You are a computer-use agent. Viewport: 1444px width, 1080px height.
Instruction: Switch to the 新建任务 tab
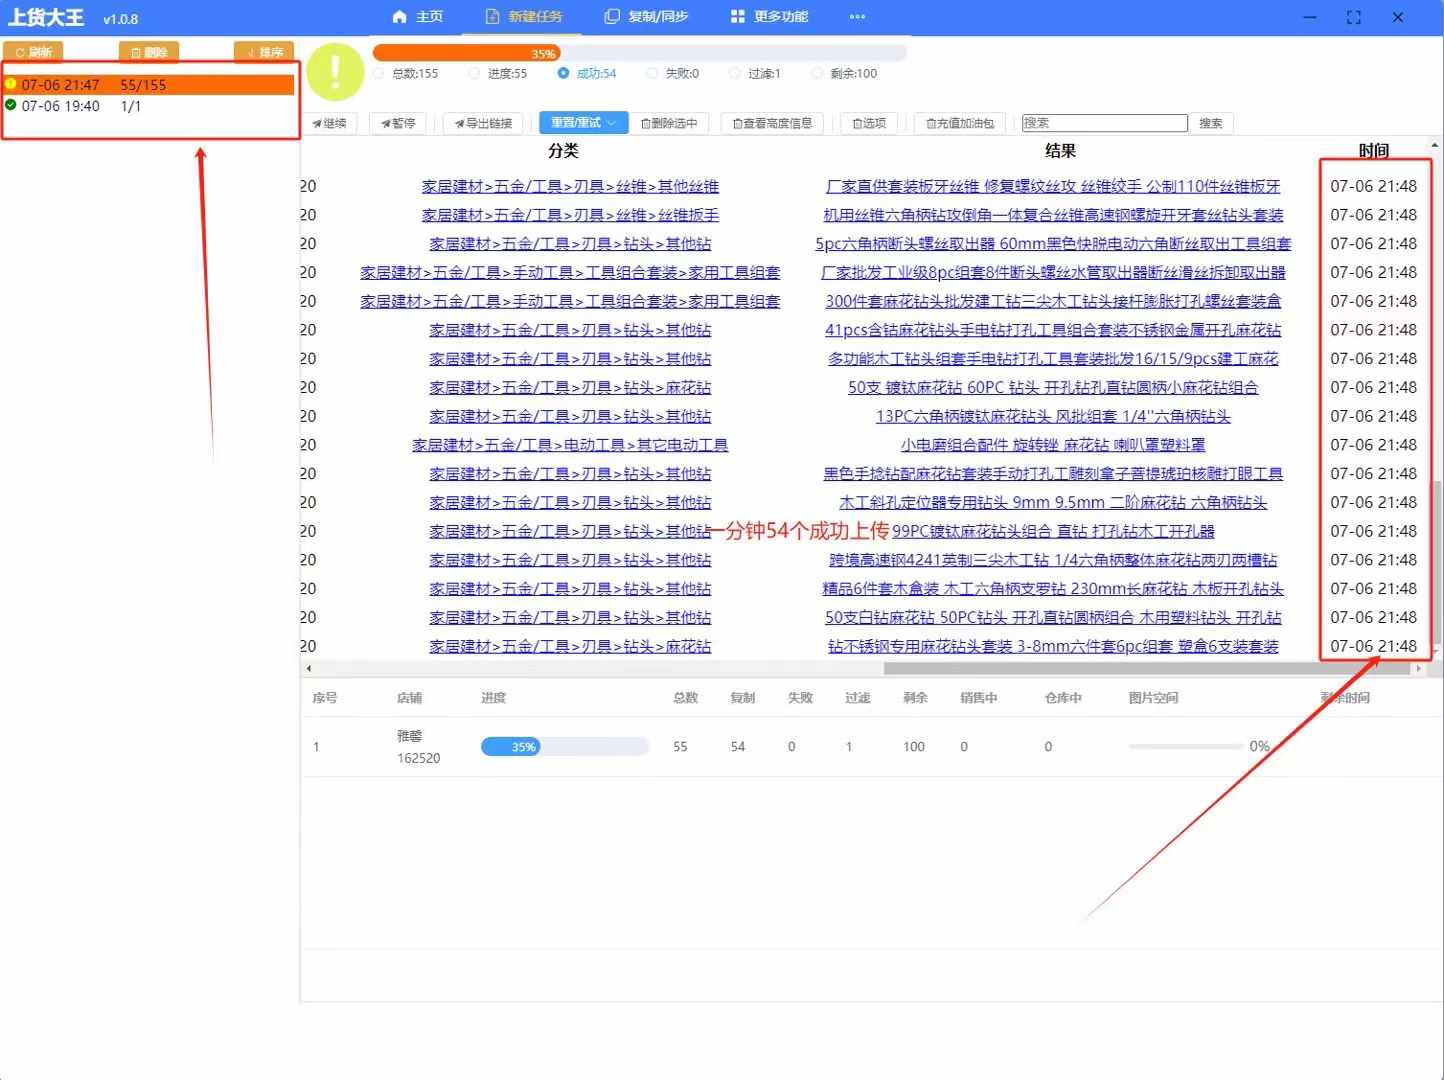(x=524, y=17)
